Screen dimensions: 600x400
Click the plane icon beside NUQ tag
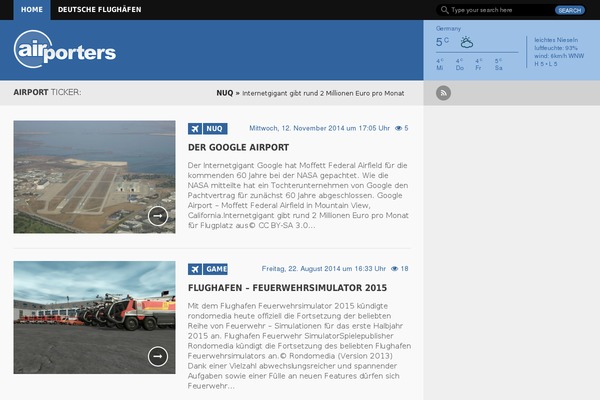[195, 129]
